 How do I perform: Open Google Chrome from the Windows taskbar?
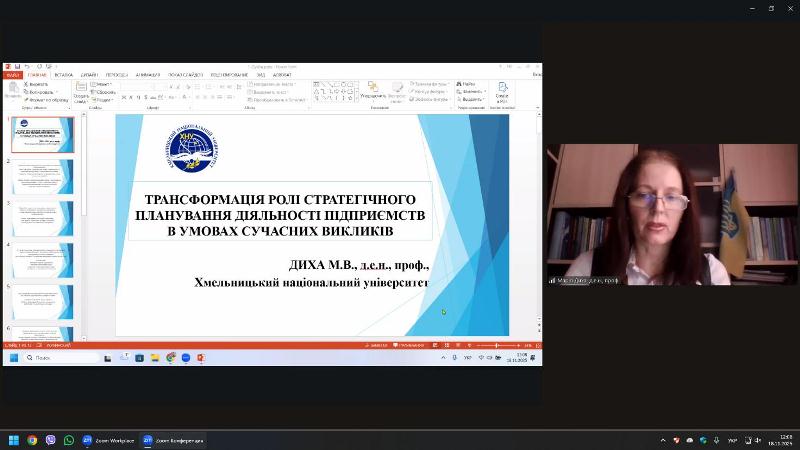point(32,440)
